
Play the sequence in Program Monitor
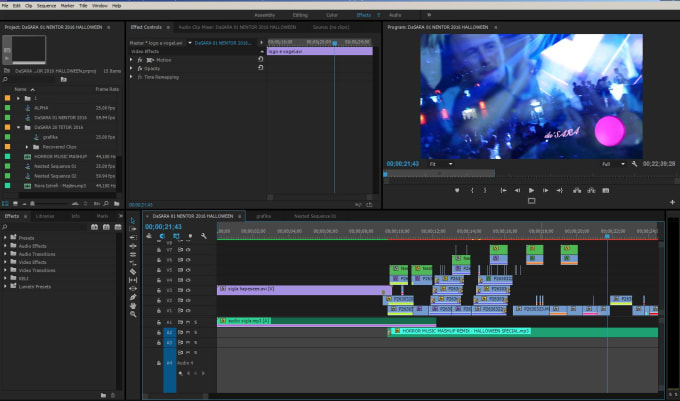point(531,190)
